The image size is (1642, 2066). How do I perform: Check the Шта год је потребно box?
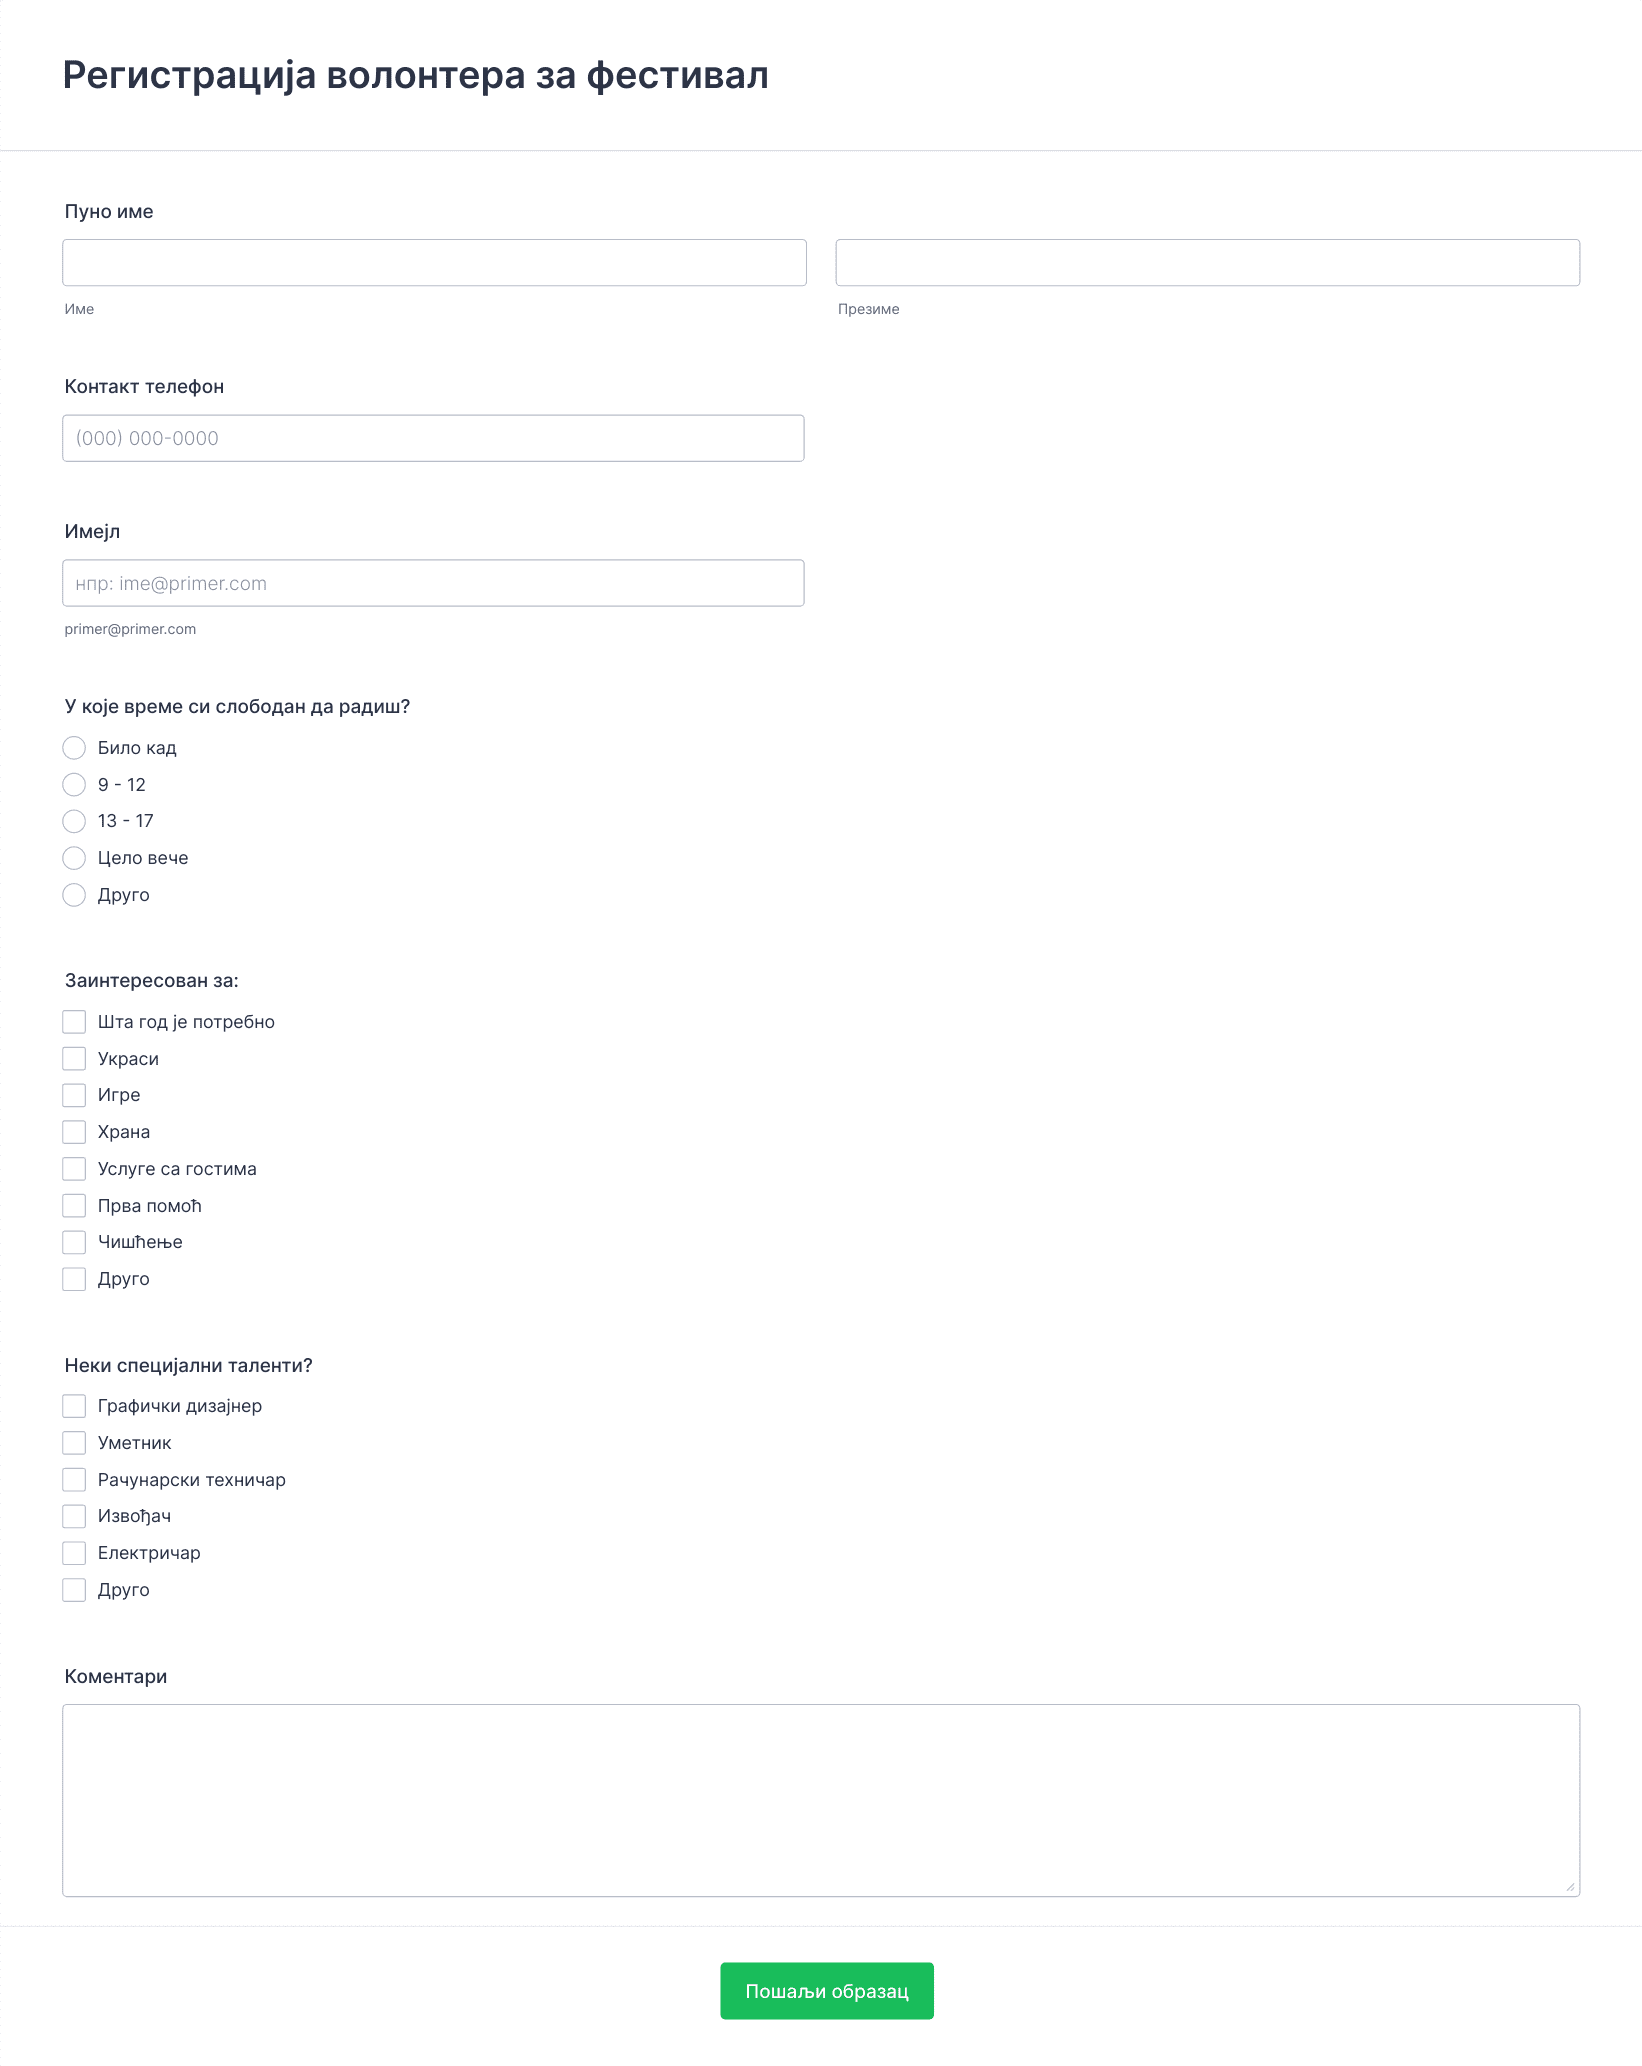pos(74,1022)
